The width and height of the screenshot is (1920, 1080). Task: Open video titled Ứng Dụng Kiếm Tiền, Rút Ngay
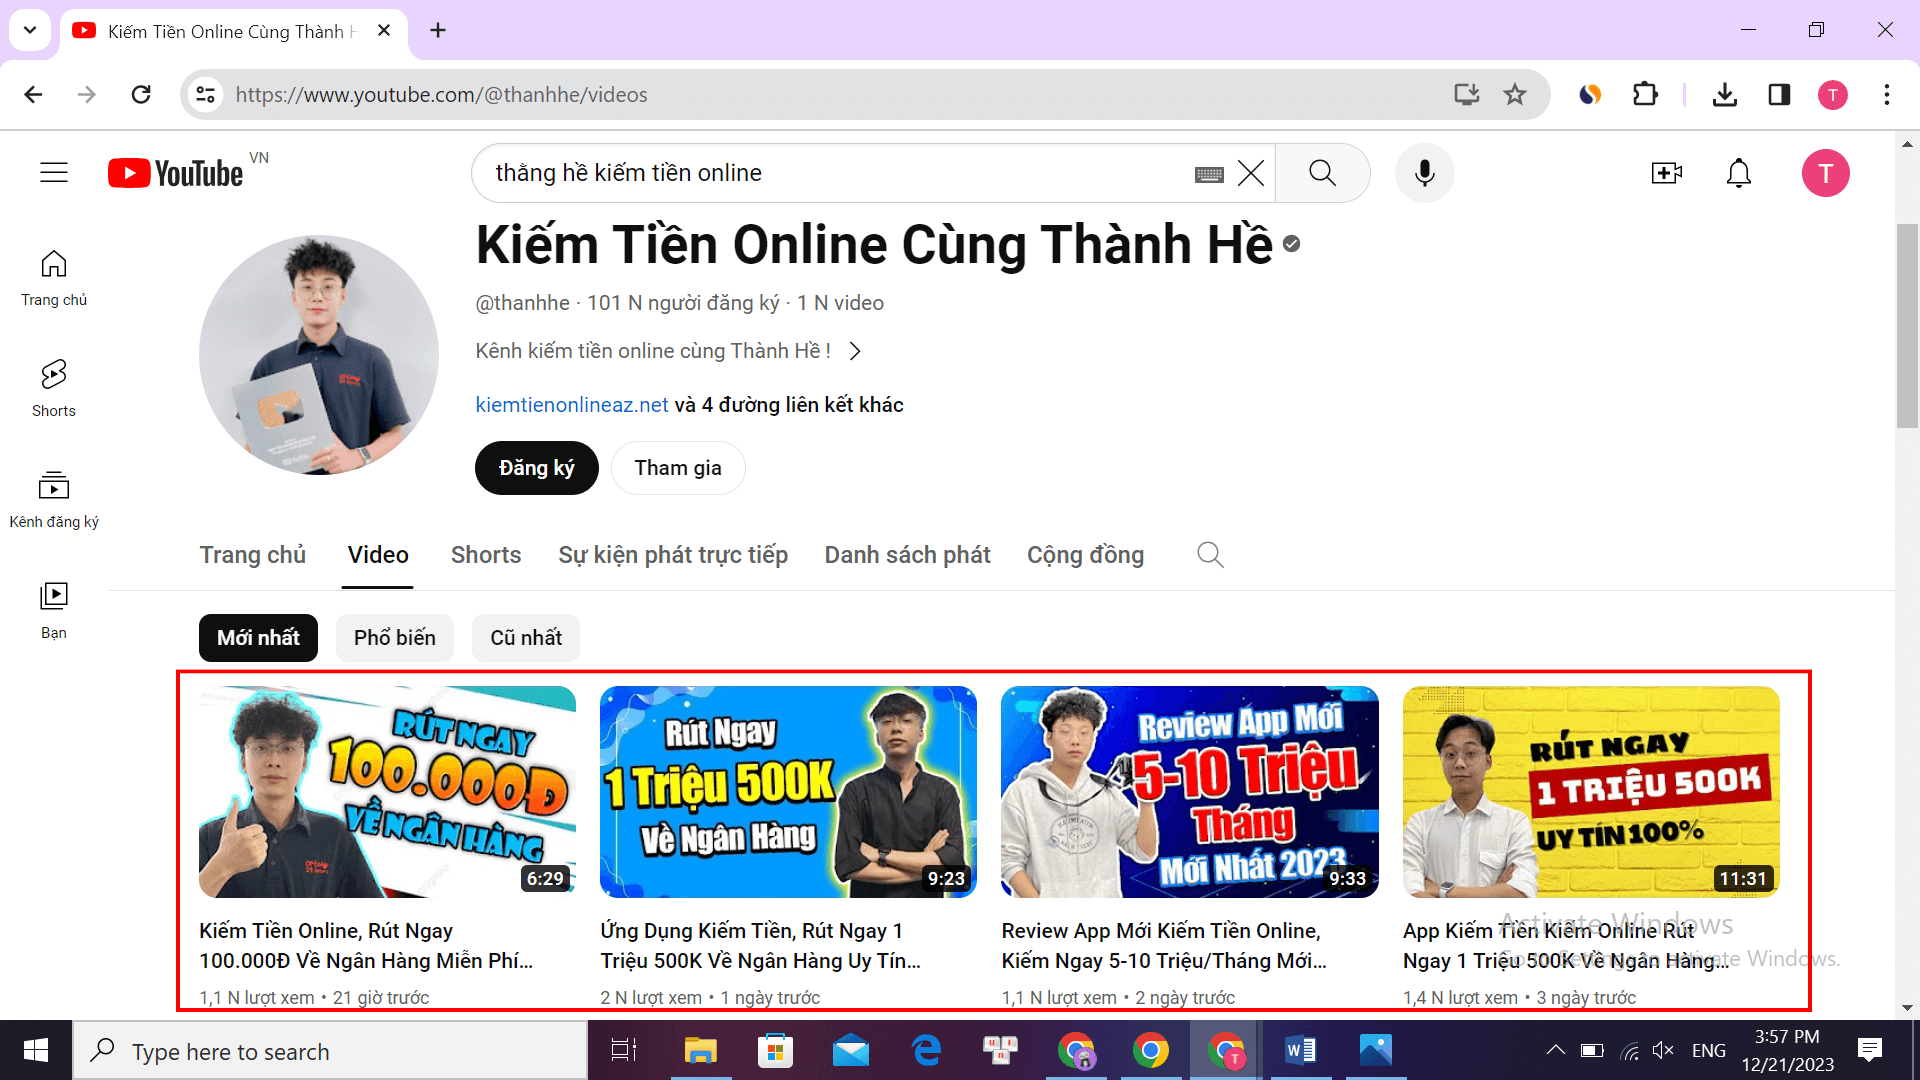pyautogui.click(x=760, y=946)
